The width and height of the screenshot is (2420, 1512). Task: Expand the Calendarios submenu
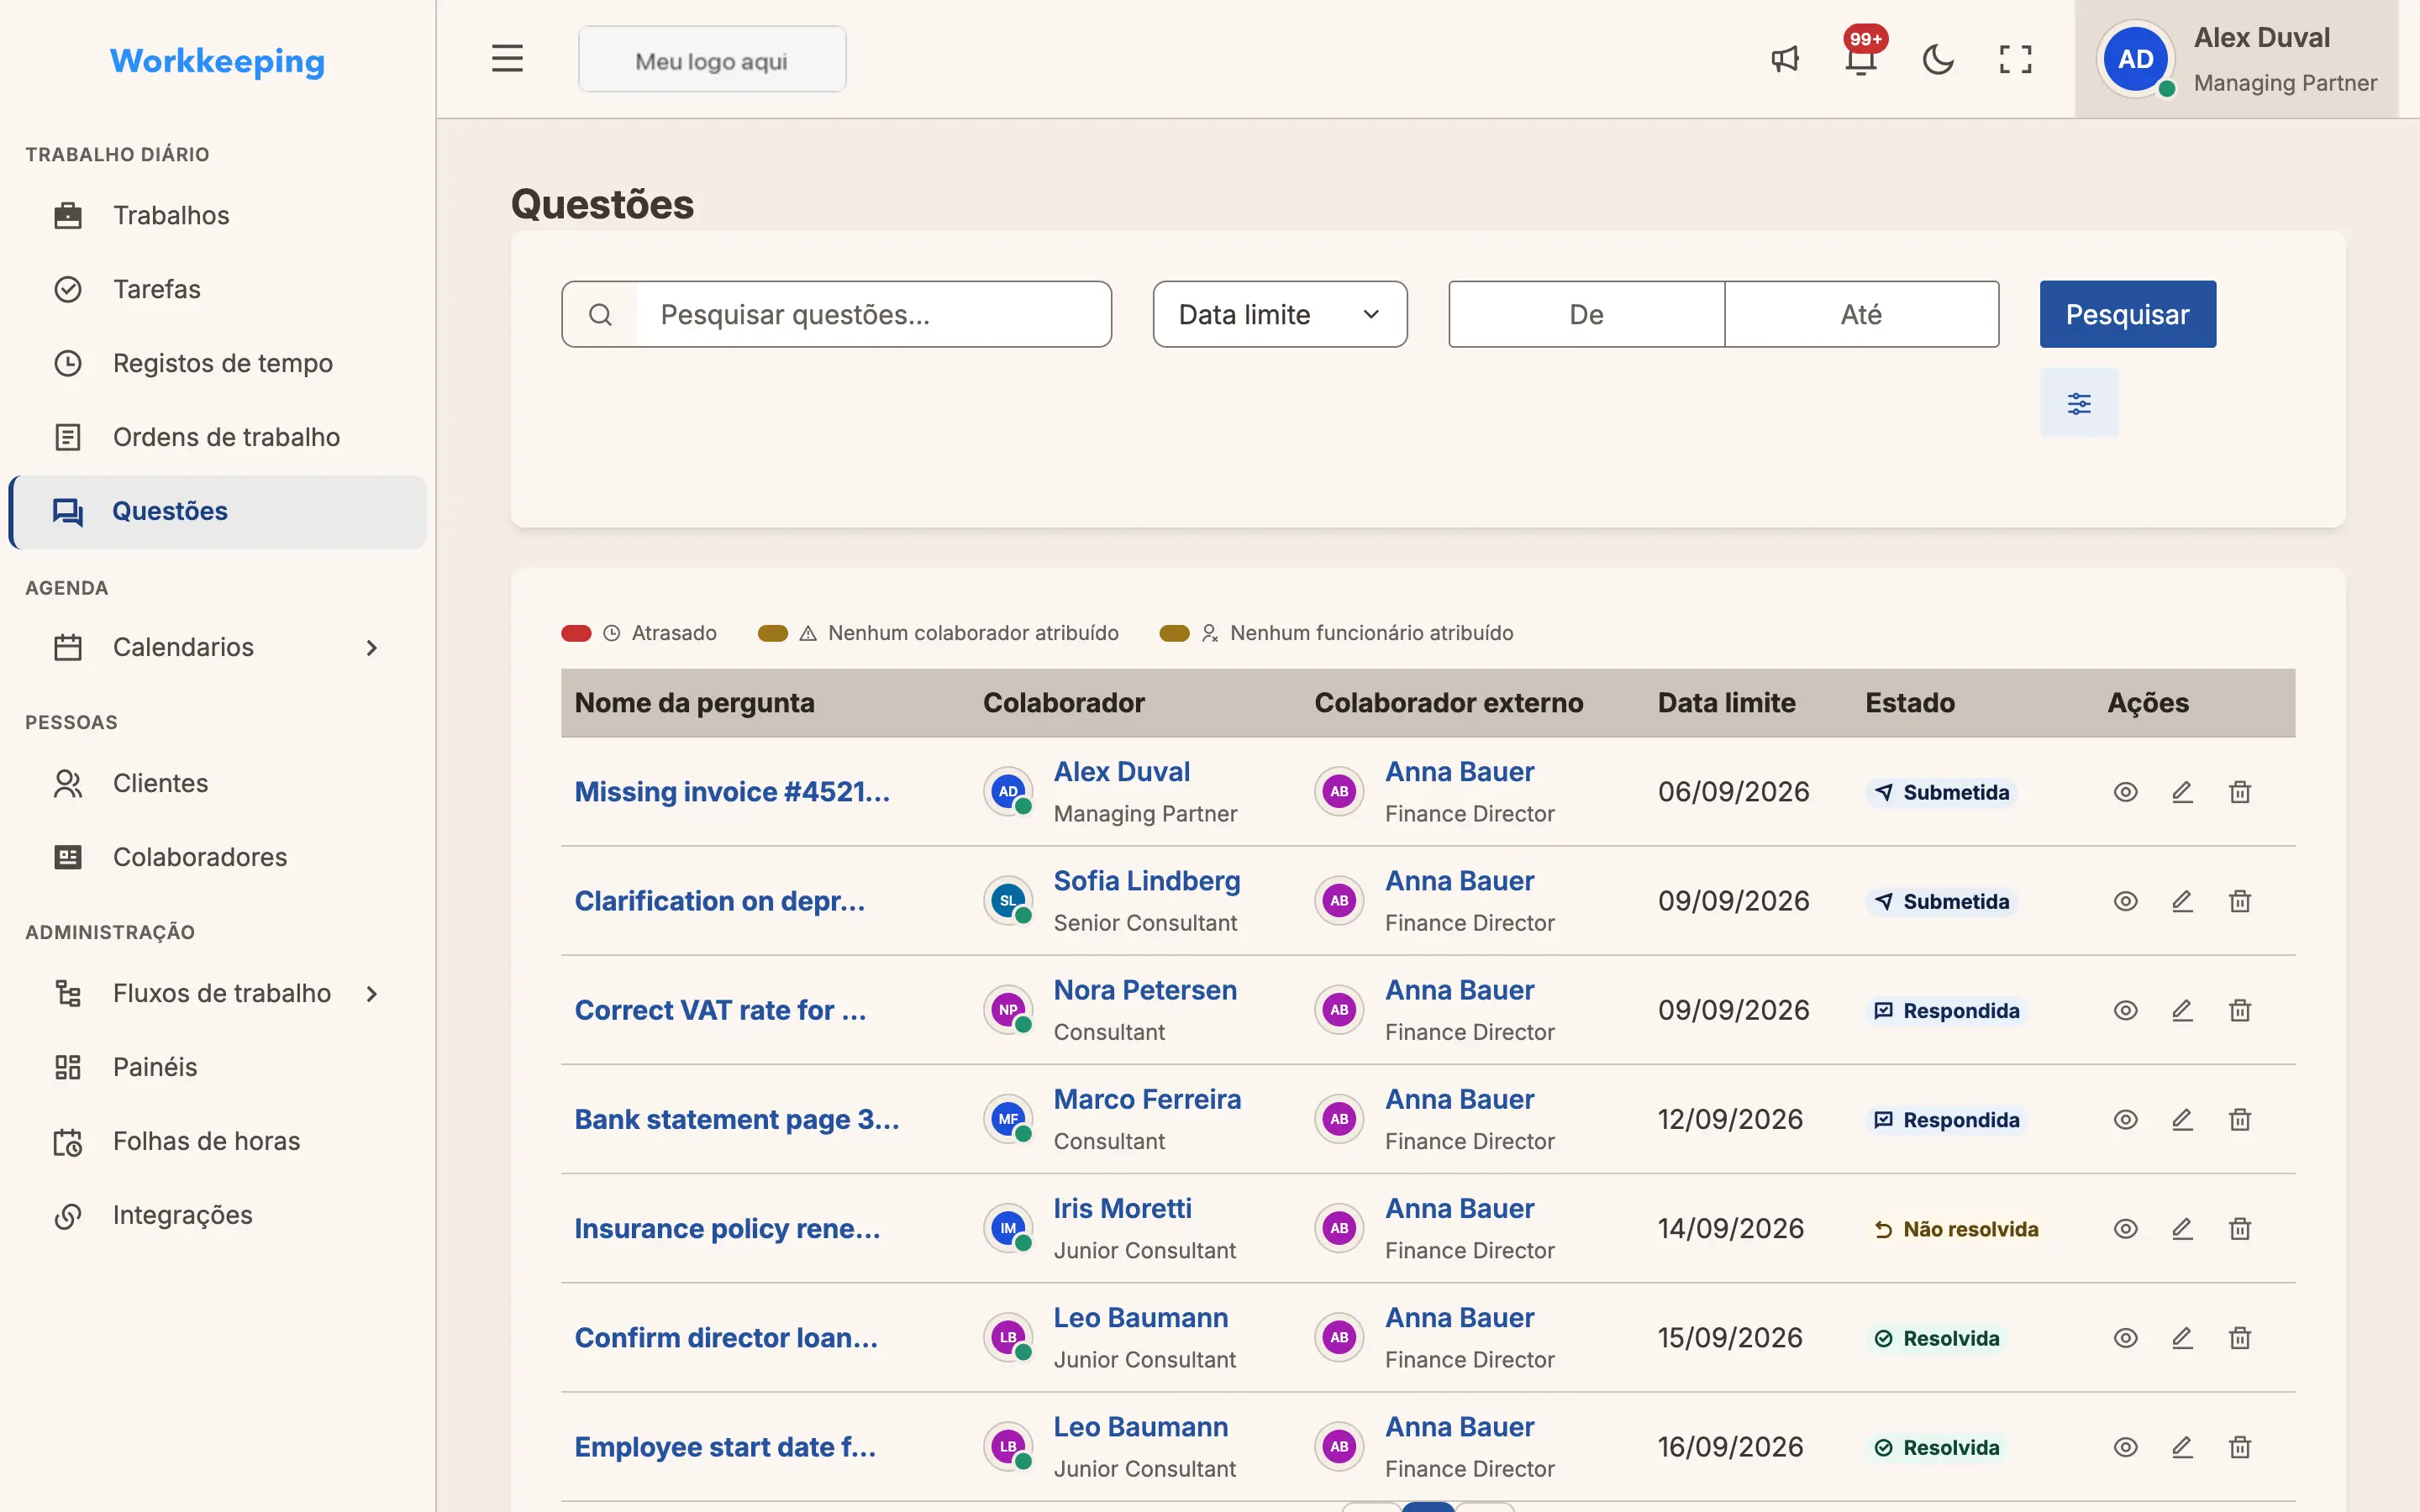pyautogui.click(x=371, y=647)
